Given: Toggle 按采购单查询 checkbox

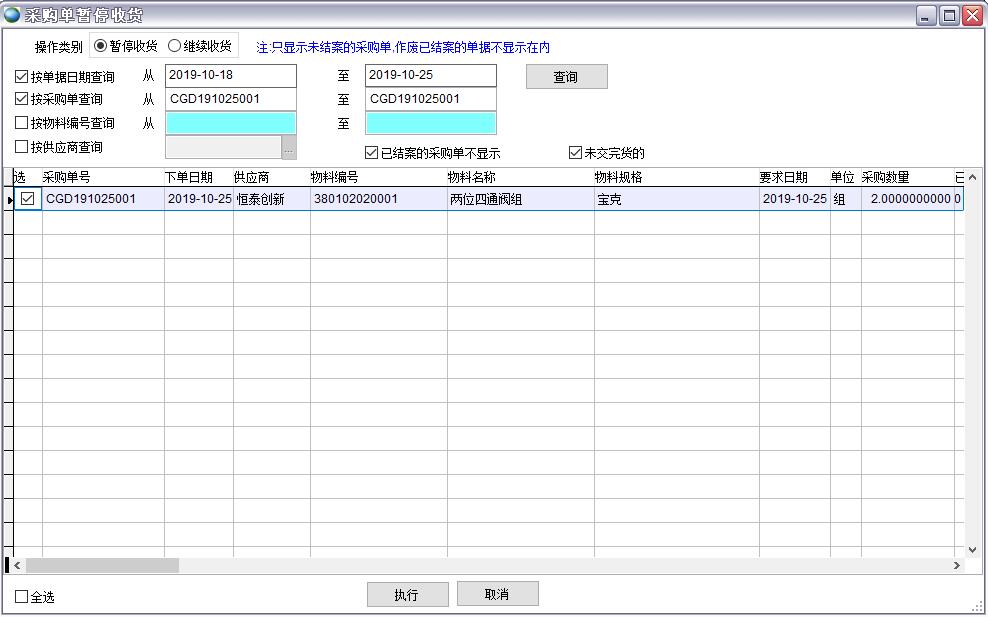Looking at the screenshot, I should (22, 100).
